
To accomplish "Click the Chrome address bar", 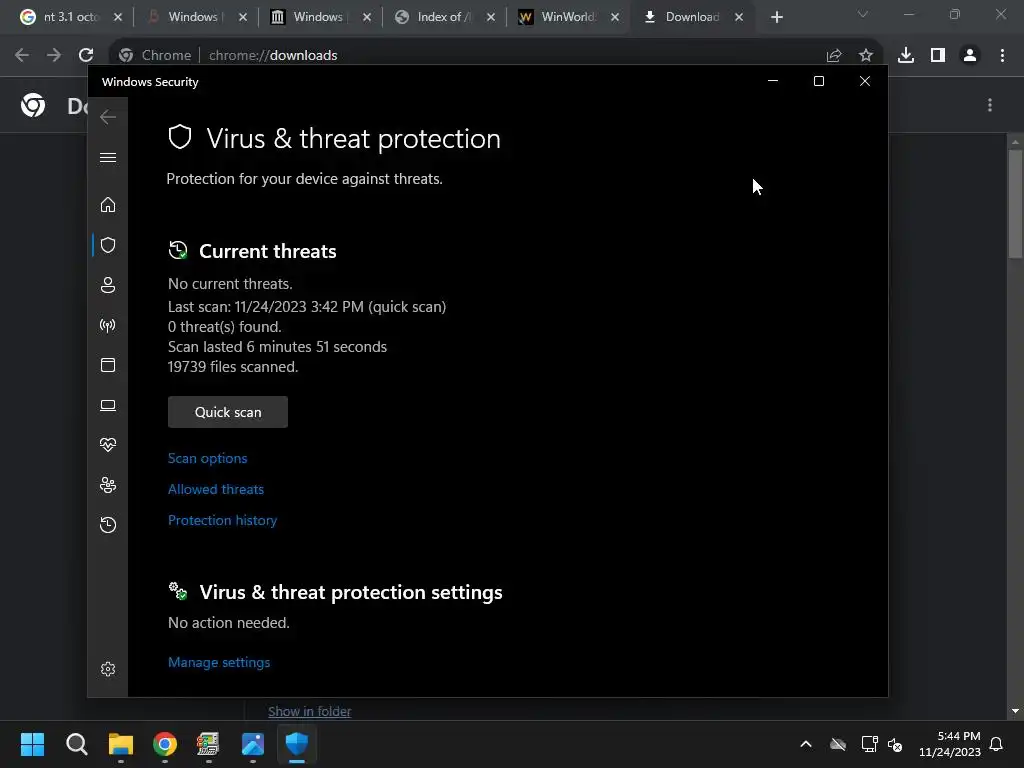I will (x=496, y=55).
